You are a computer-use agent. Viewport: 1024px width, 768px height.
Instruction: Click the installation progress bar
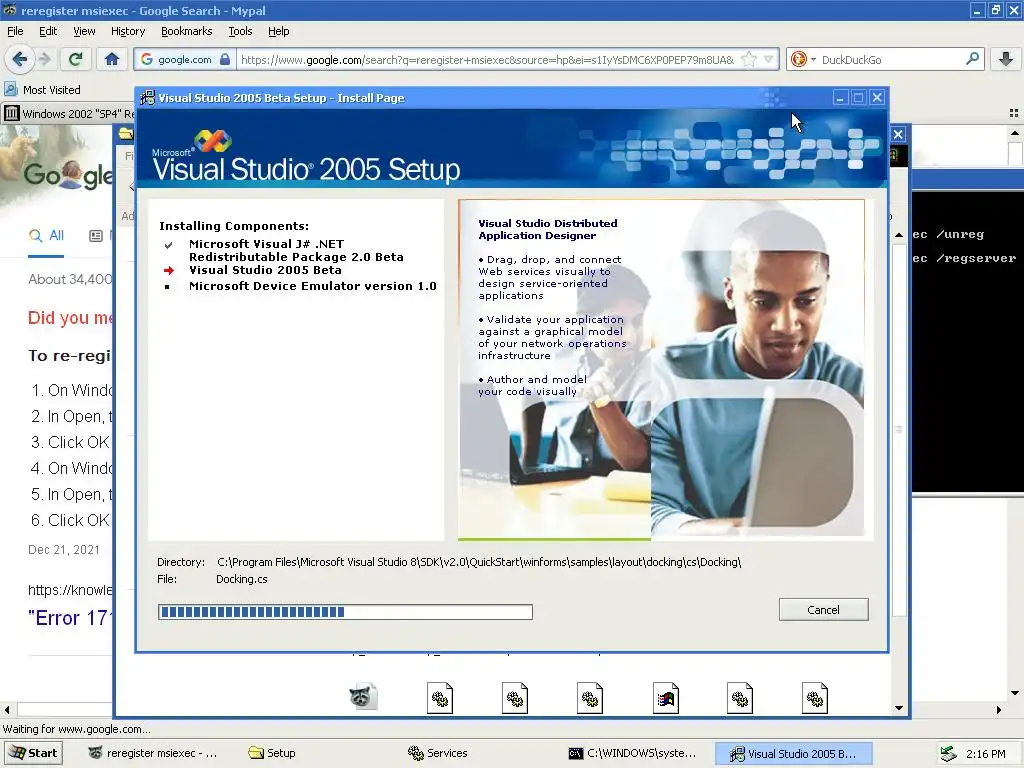pyautogui.click(x=345, y=611)
